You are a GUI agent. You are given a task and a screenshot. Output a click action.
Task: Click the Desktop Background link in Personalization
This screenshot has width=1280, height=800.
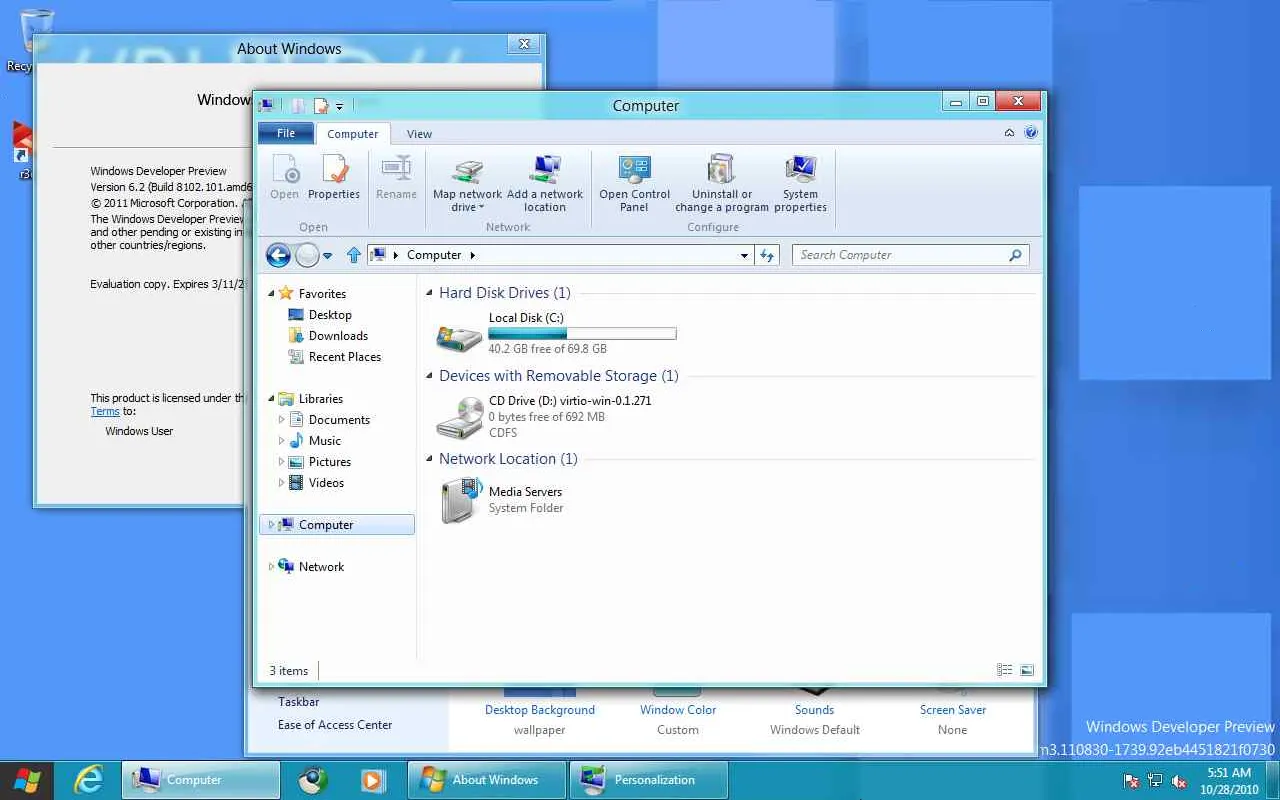(x=540, y=710)
